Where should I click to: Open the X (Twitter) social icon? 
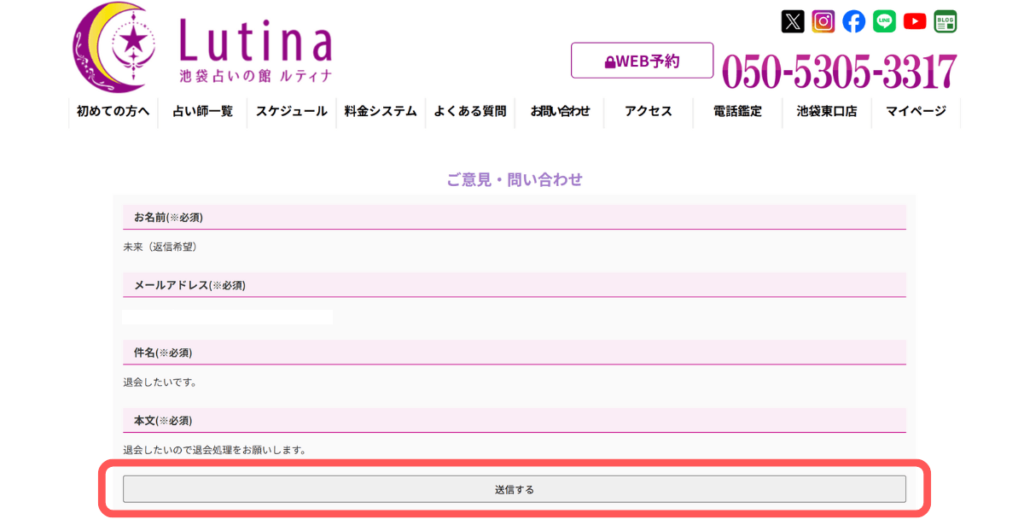(793, 21)
